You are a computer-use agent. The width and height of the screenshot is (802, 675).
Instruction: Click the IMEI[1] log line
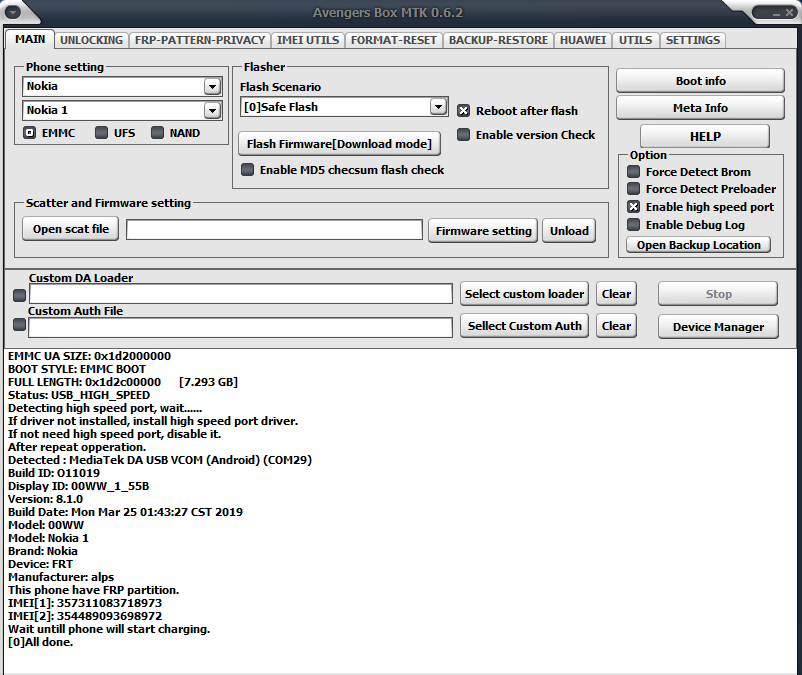(85, 603)
